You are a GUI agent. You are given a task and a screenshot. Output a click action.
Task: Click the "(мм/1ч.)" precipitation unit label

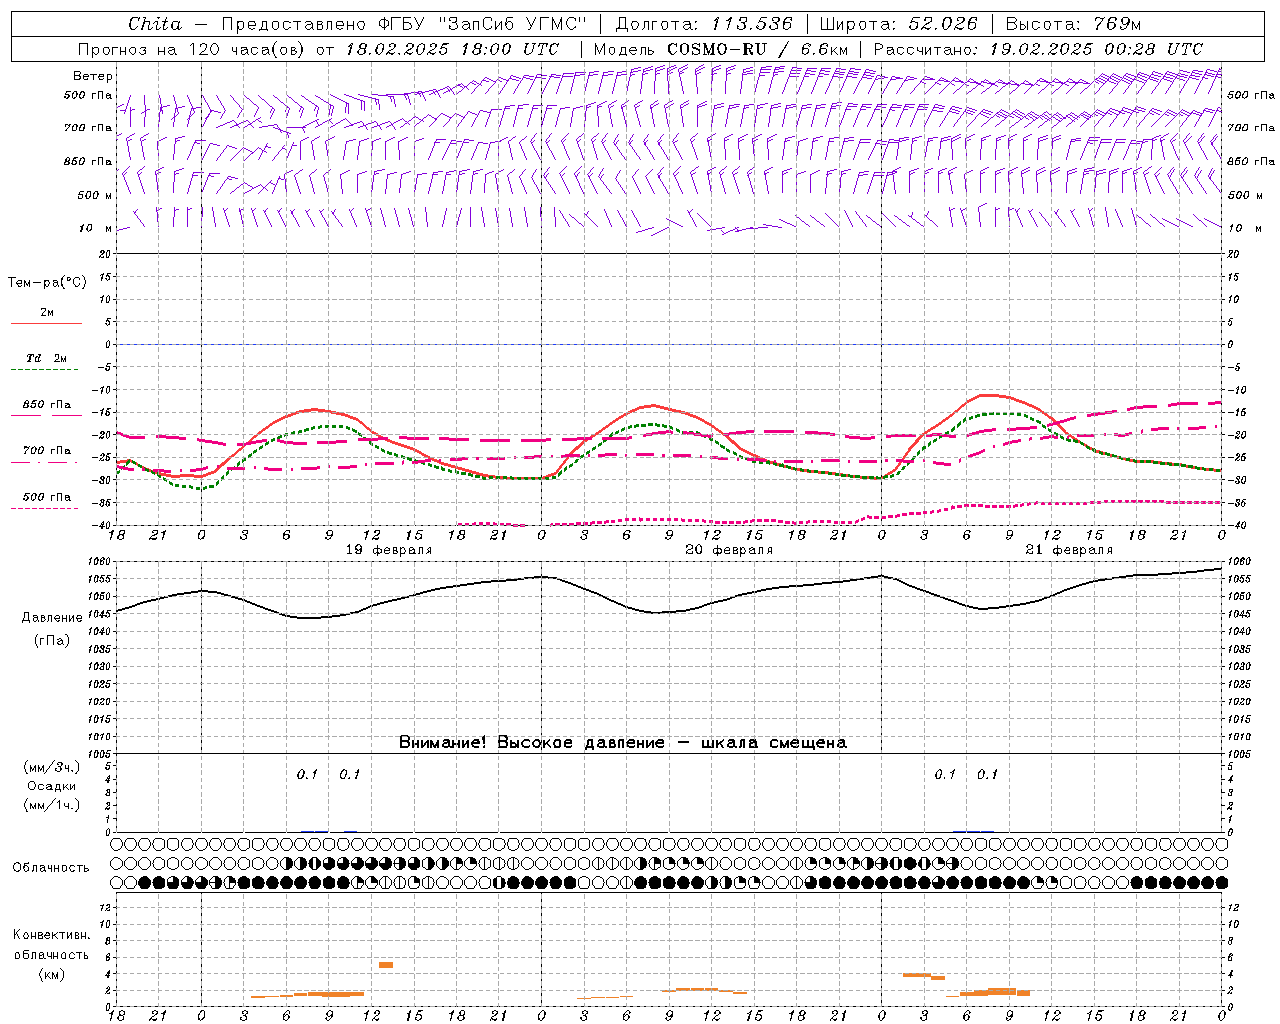[51, 805]
